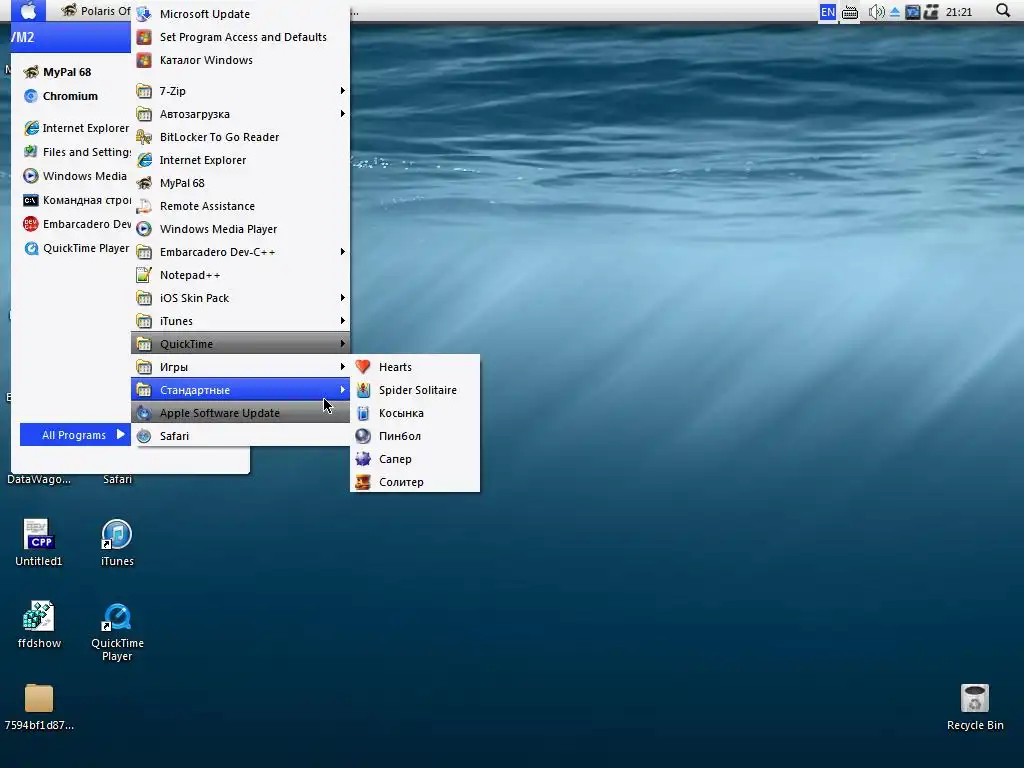Open on-screen keyboard tray icon
The width and height of the screenshot is (1024, 768).
point(850,12)
